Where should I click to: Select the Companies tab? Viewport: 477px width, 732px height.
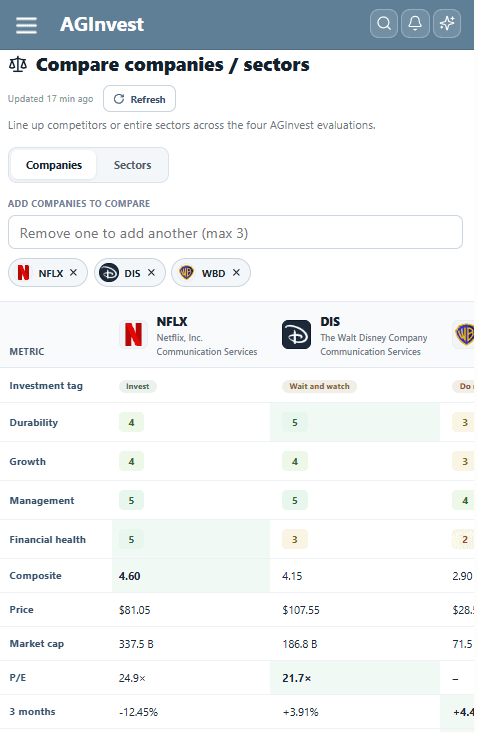click(54, 165)
